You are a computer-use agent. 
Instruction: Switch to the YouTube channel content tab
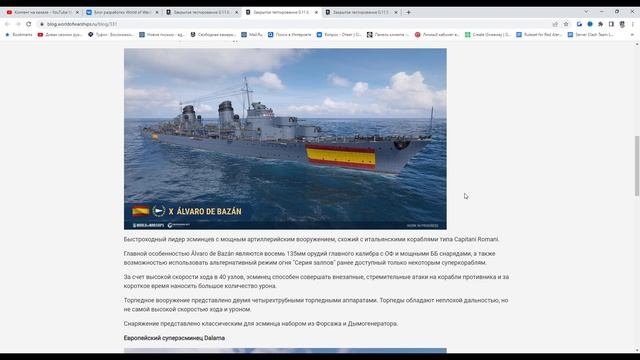click(x=42, y=12)
